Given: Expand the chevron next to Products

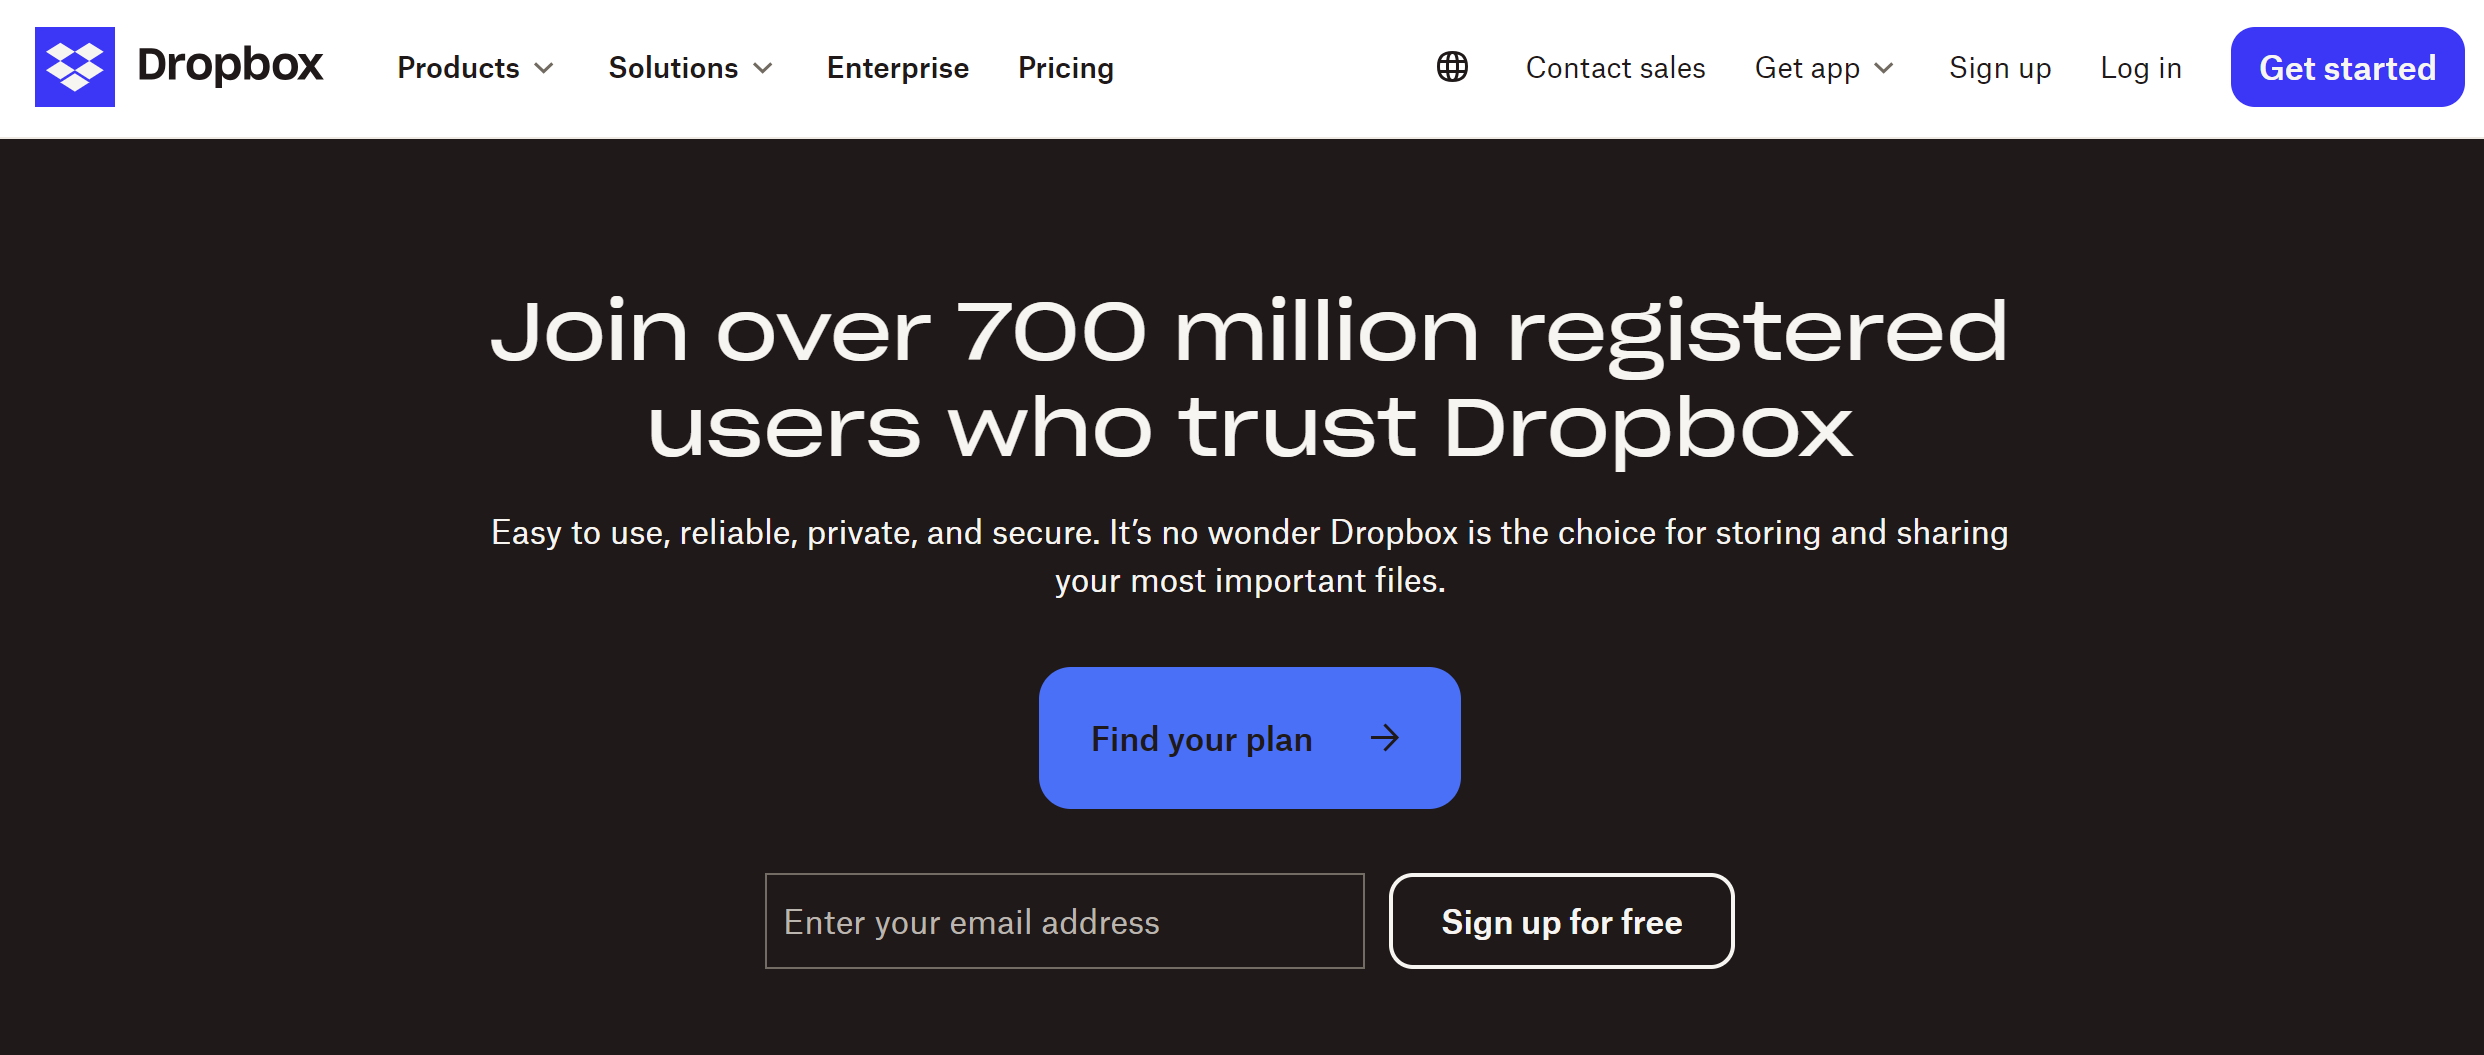Looking at the screenshot, I should 544,68.
